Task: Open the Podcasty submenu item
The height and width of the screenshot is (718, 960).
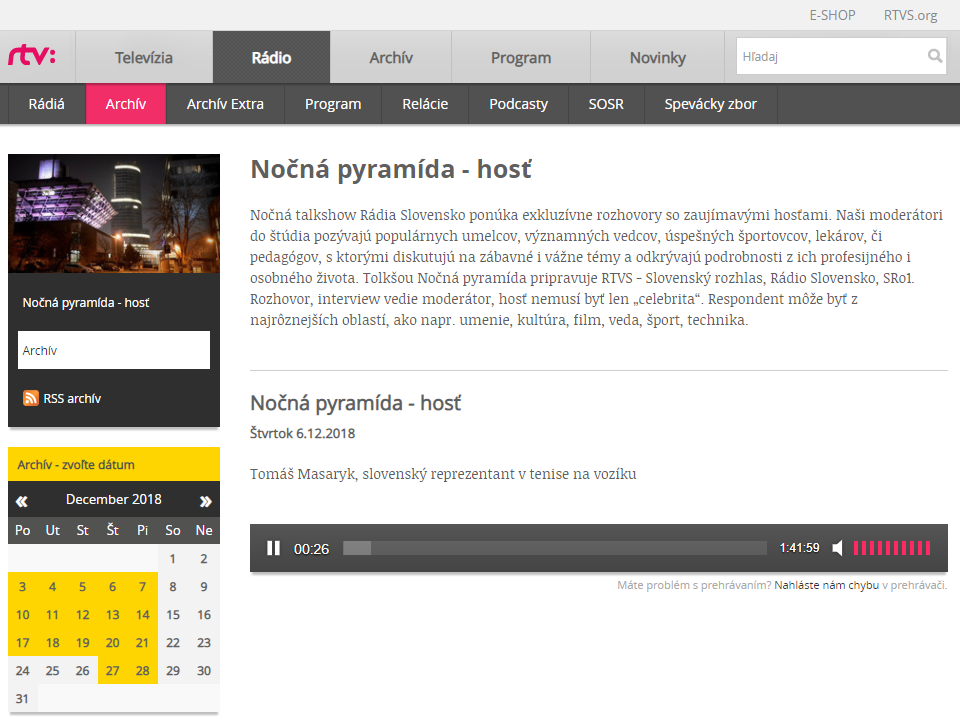Action: pyautogui.click(x=519, y=104)
